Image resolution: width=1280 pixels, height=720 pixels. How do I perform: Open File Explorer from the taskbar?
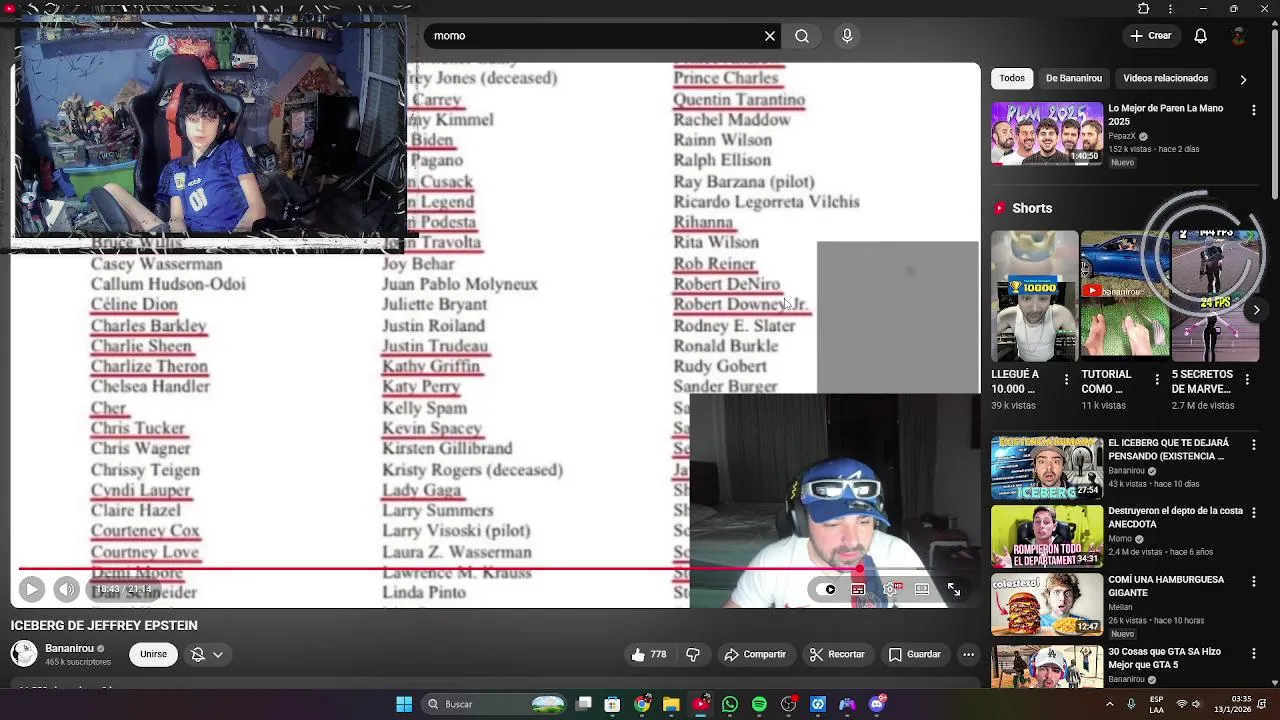671,704
